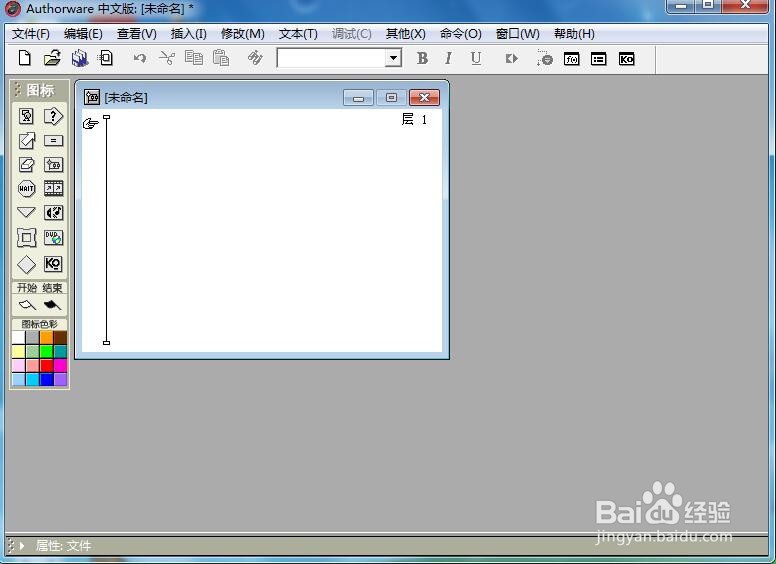Screen dimensions: 776x564
Task: Pick the red icon color swatch
Action: (x=47, y=366)
